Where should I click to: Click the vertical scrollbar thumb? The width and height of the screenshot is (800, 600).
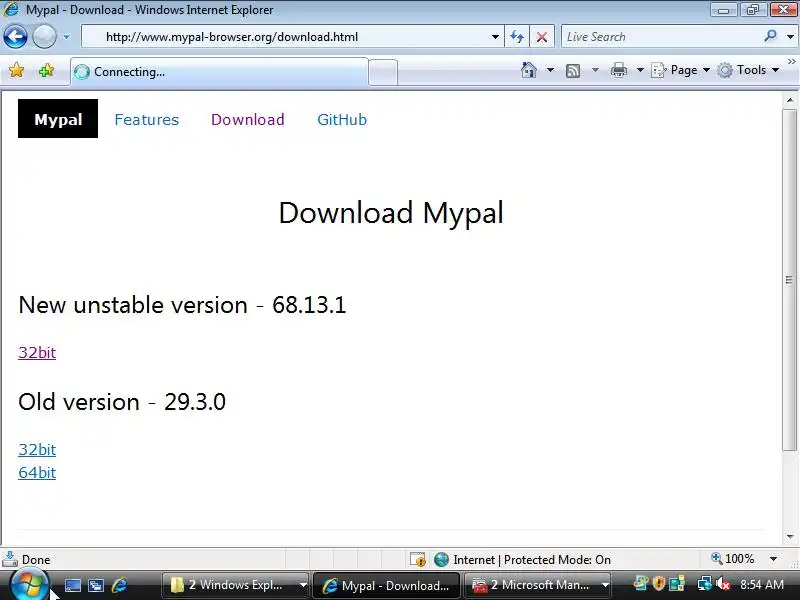click(790, 280)
